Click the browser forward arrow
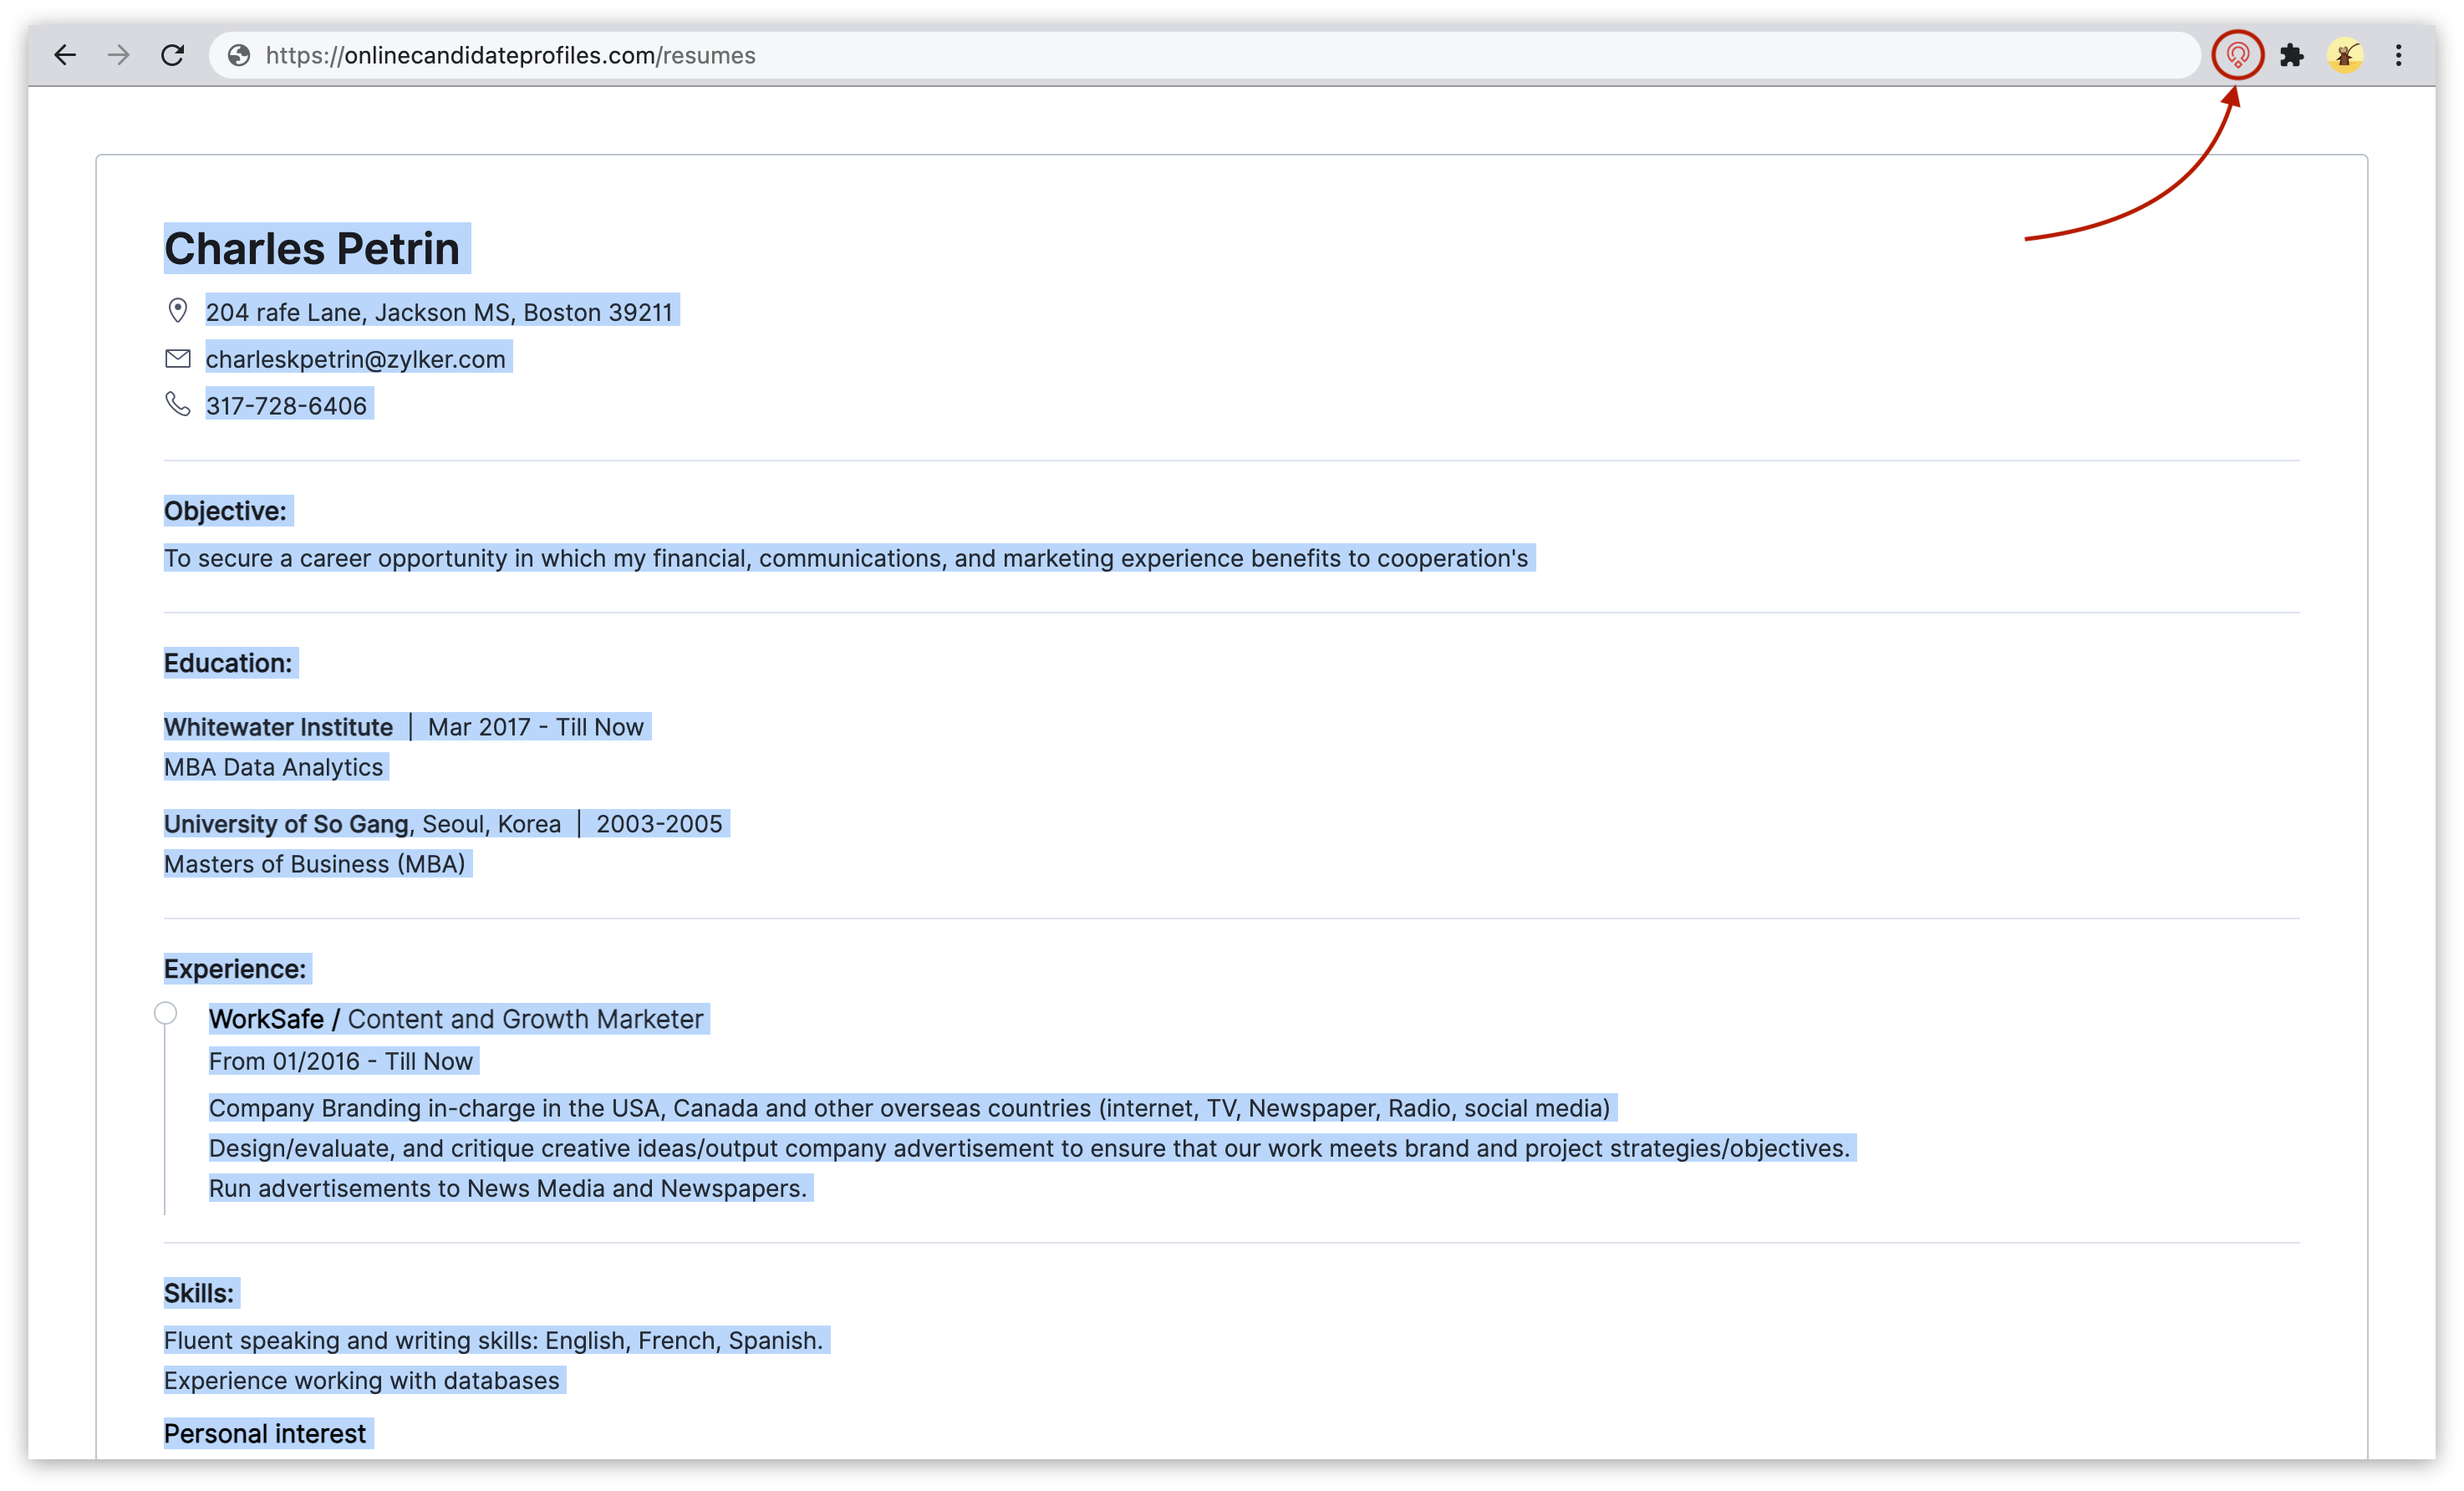Viewport: 2464px width, 1491px height. [119, 55]
